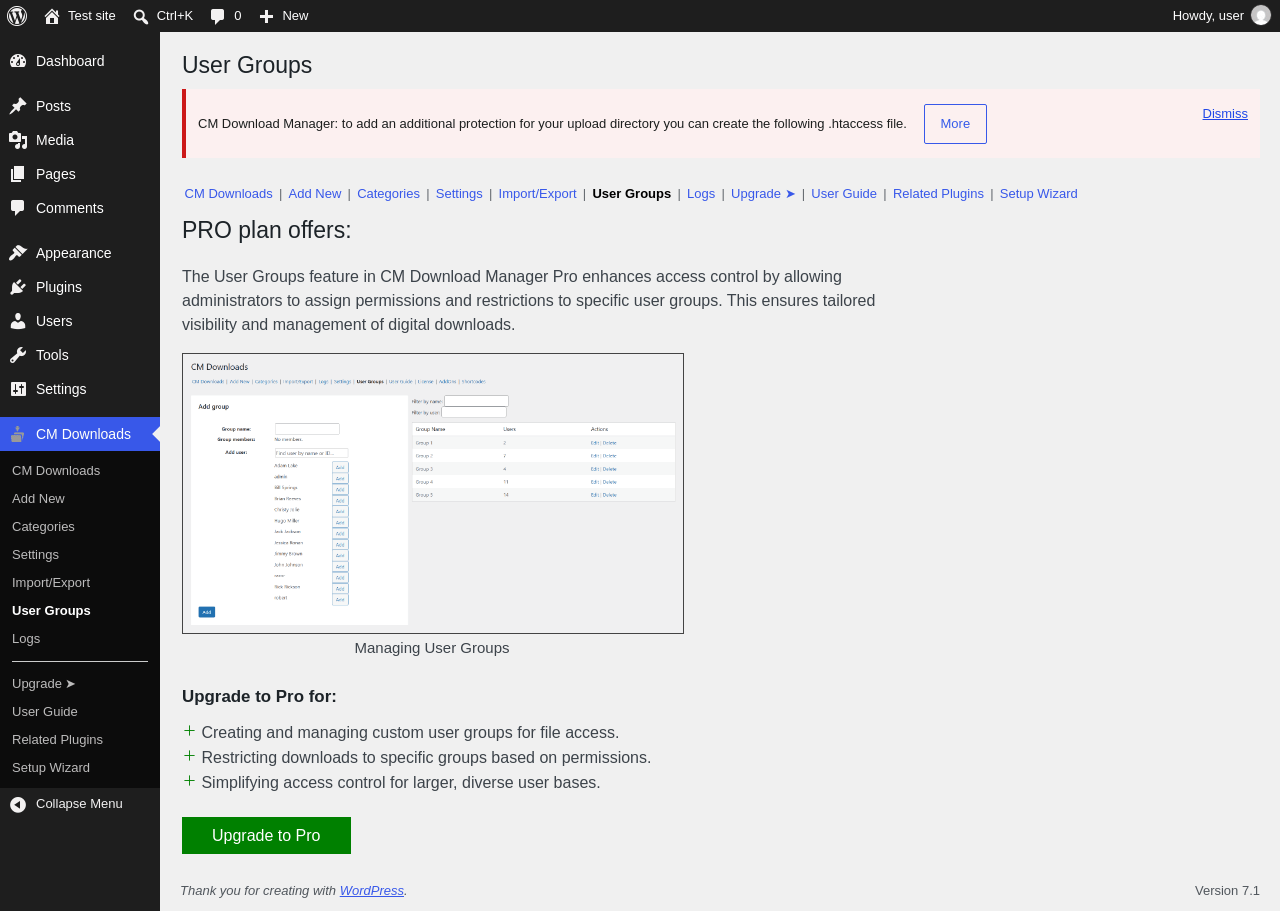Open Tools menu item
This screenshot has width=1280, height=911.
tap(80, 355)
